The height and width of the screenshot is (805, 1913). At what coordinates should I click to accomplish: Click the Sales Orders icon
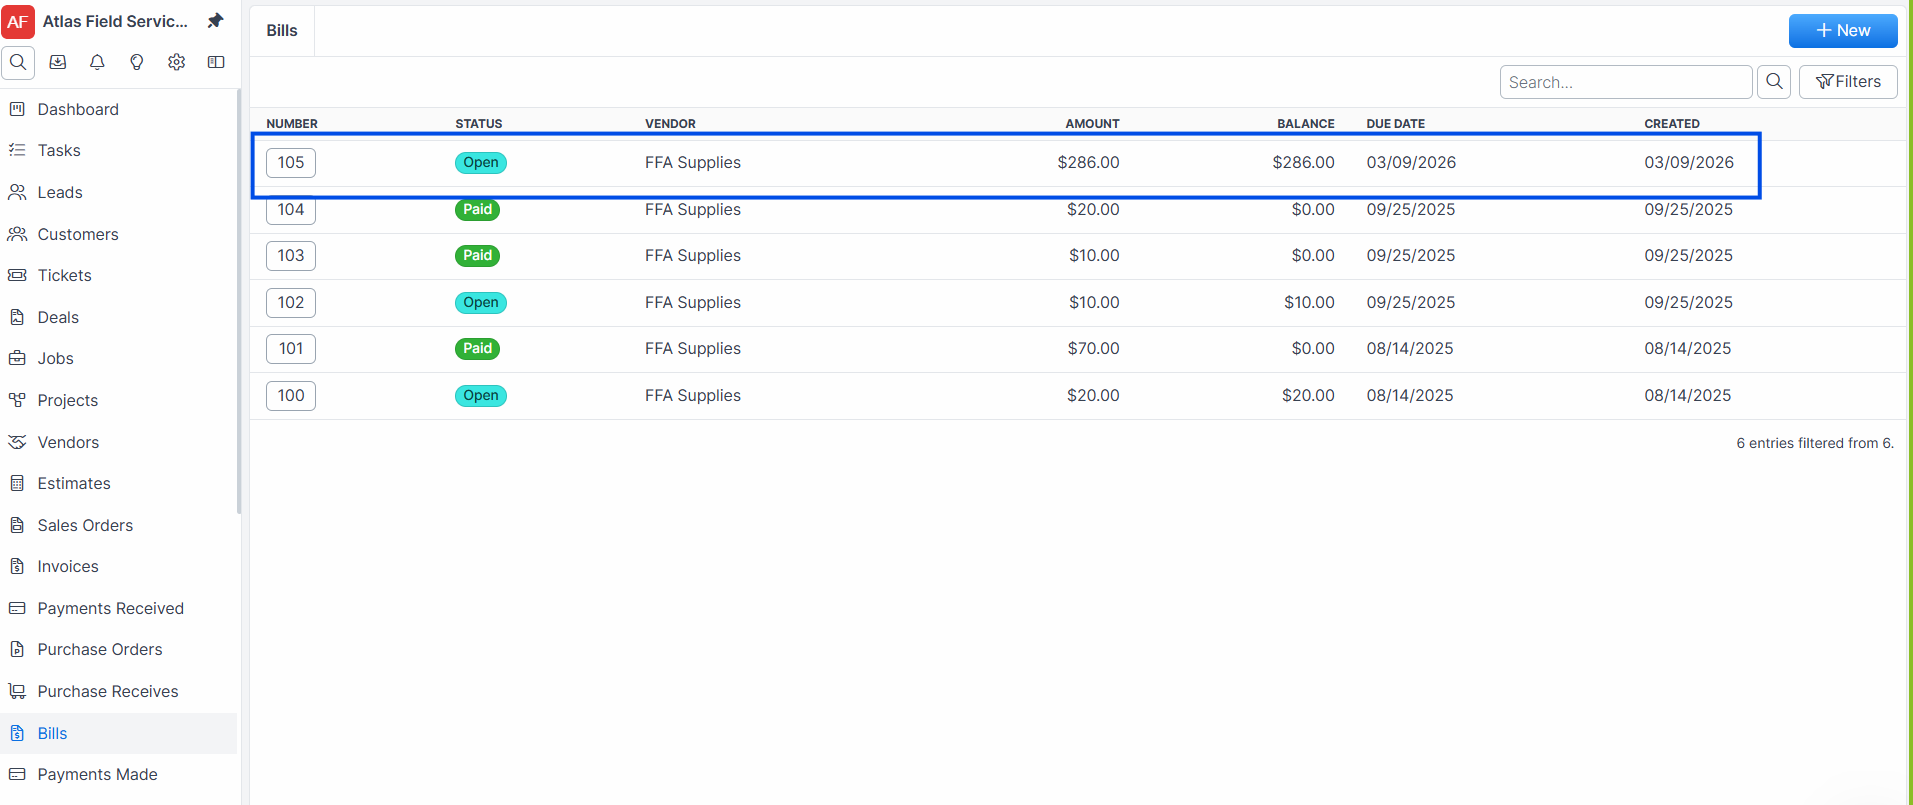tap(17, 525)
